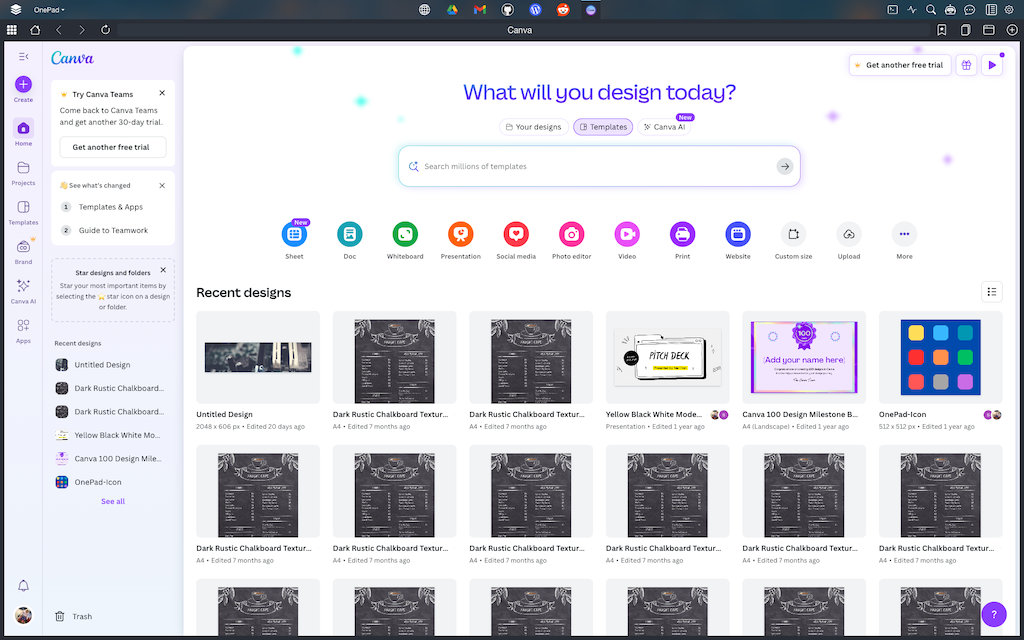1024x640 pixels.
Task: Open Yellow Black White Mo... in sidebar list
Action: pyautogui.click(x=112, y=435)
